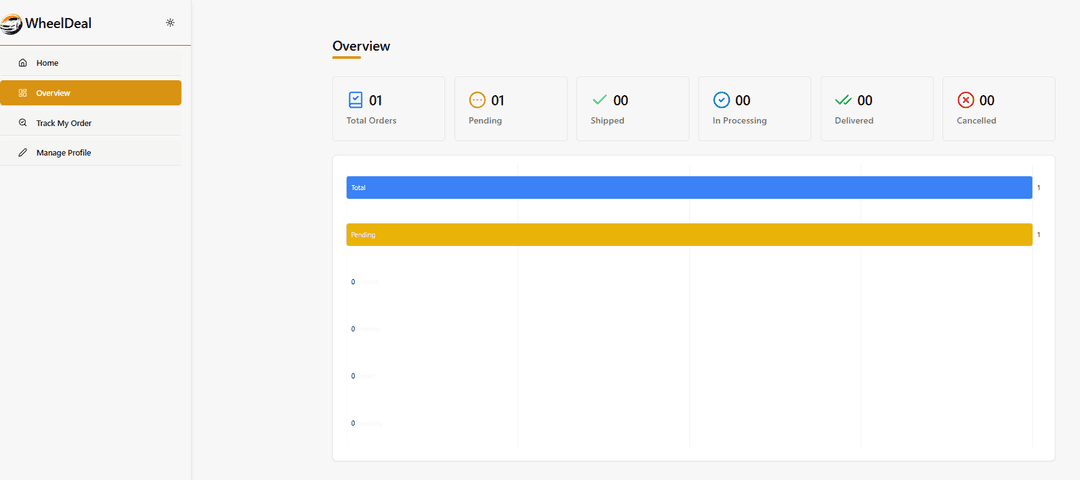The width and height of the screenshot is (1080, 480).
Task: Click the Pending orders circle icon
Action: point(477,100)
